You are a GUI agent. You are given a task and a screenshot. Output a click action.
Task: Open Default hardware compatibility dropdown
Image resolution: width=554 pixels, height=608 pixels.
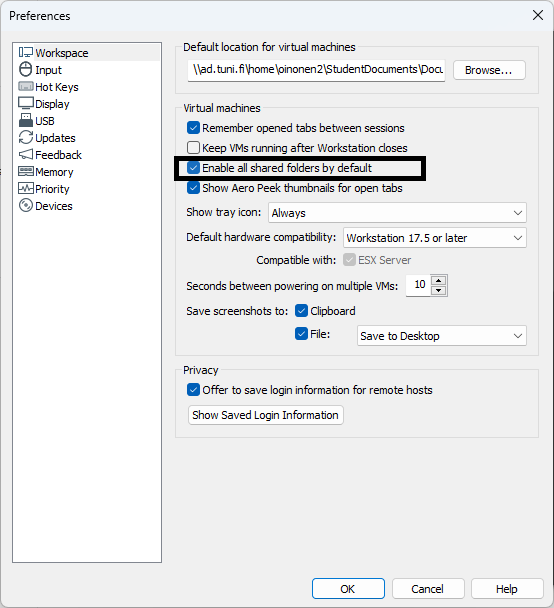(435, 238)
